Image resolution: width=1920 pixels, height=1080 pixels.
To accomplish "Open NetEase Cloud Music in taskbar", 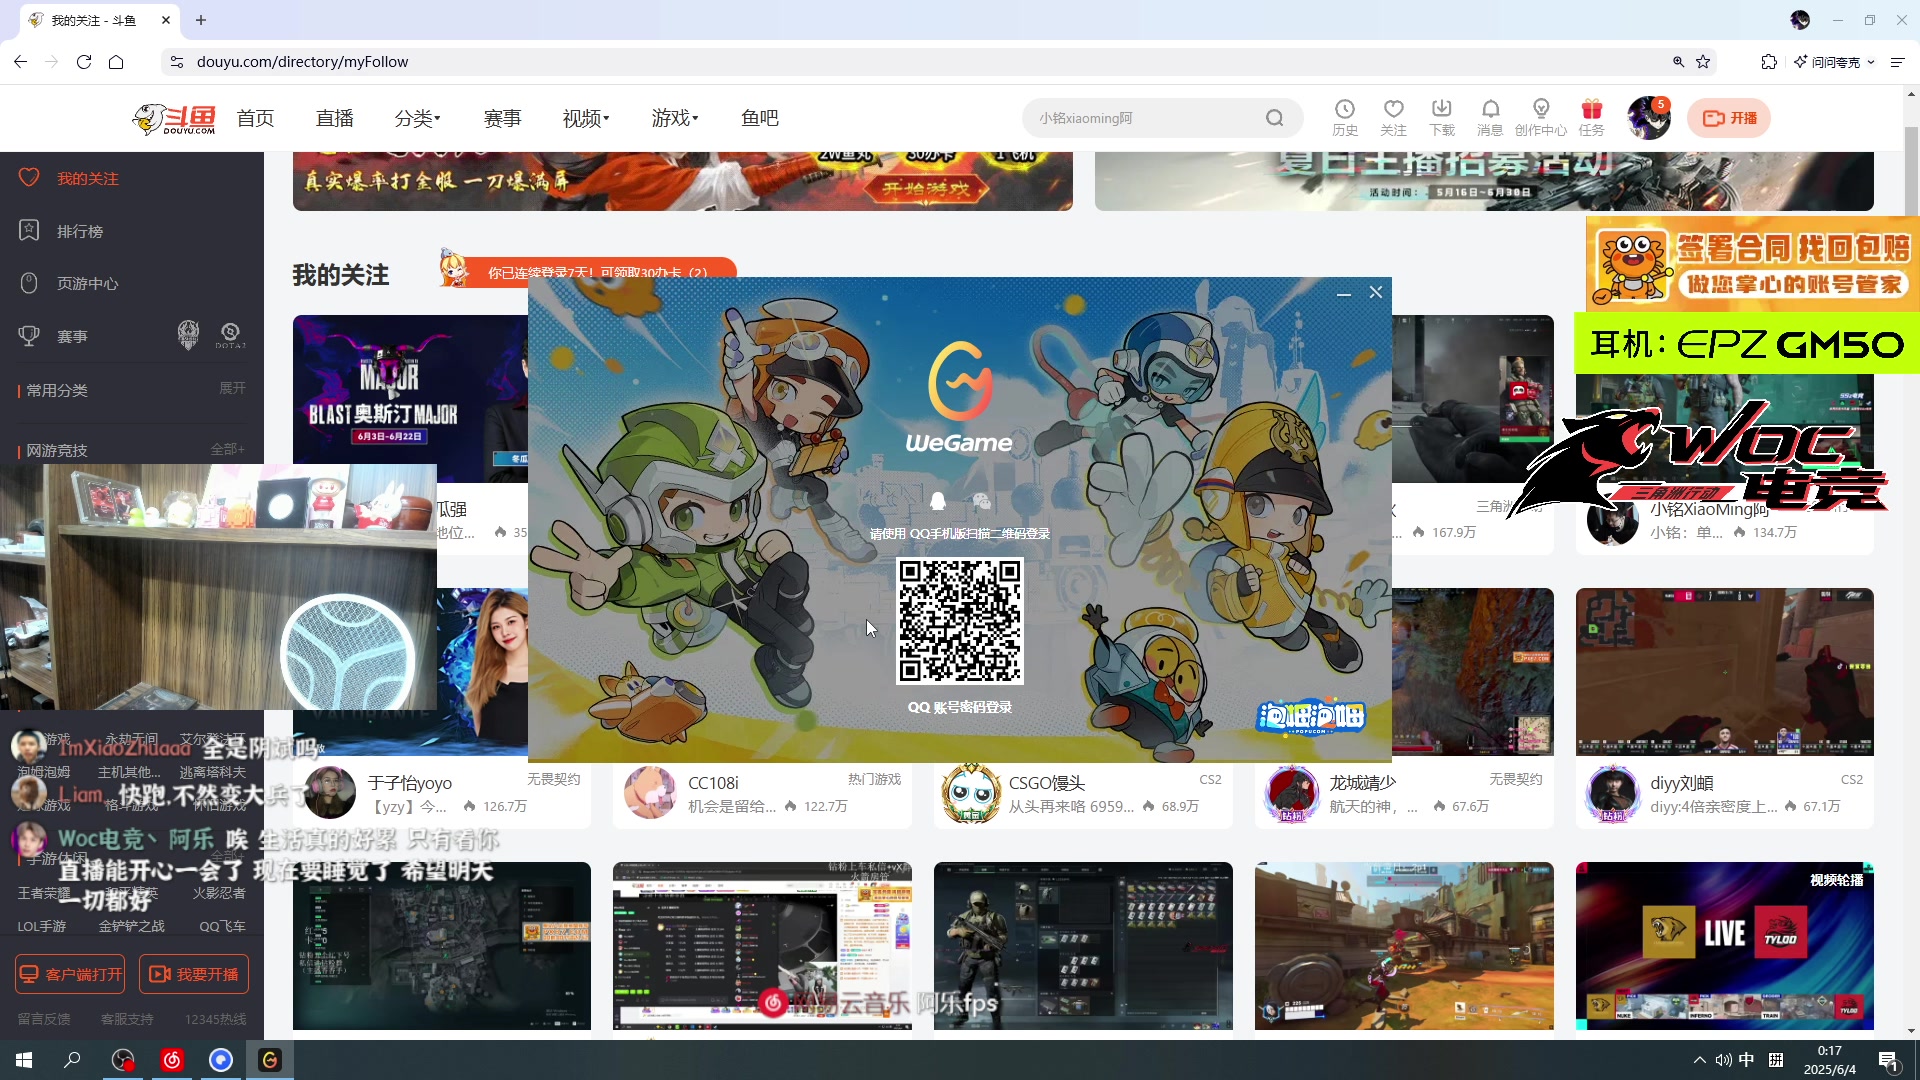I will tap(172, 1060).
